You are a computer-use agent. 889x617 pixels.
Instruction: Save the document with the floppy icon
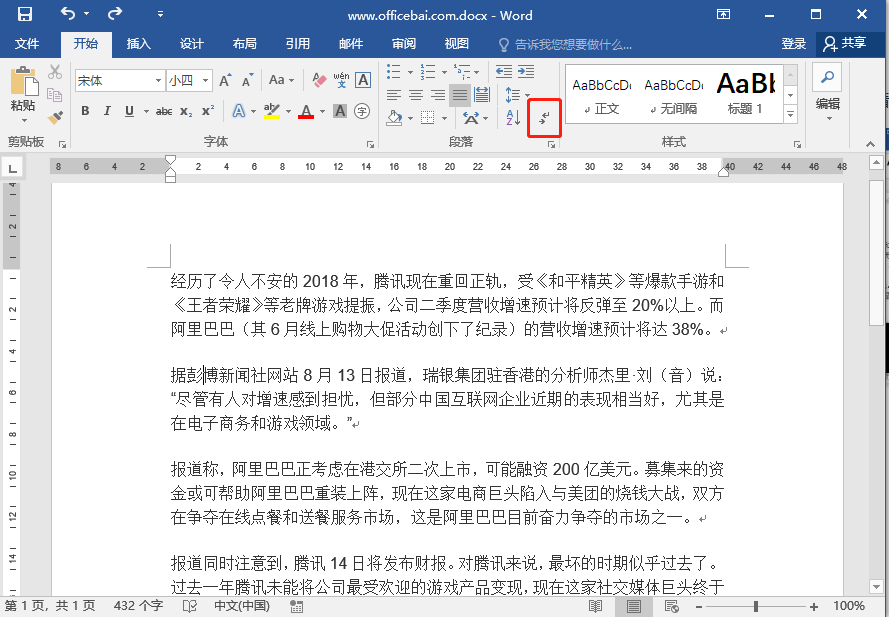coord(25,14)
